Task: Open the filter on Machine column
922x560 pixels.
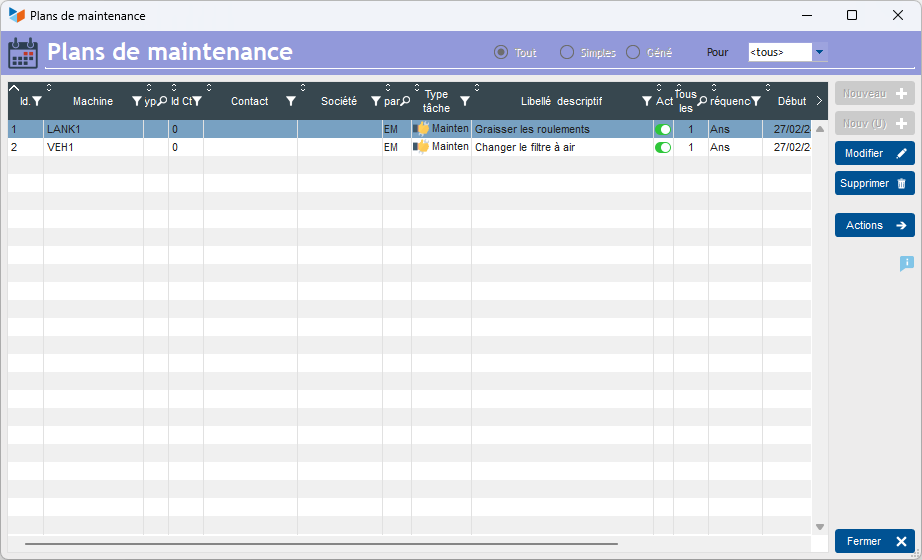Action: coord(137,101)
